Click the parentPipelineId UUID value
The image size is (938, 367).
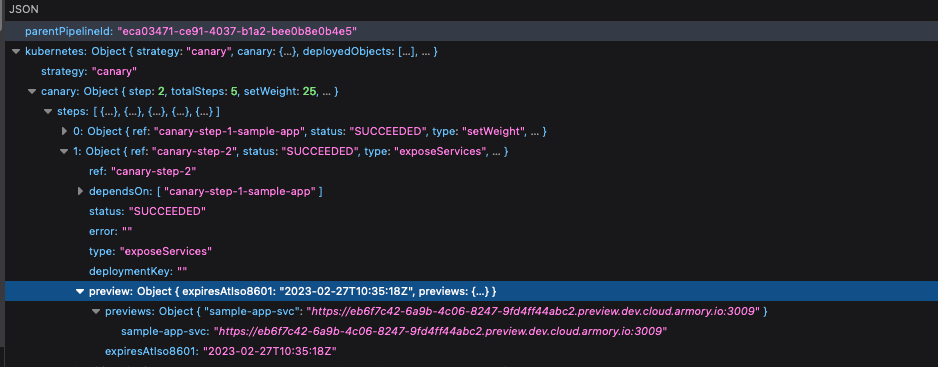(x=237, y=31)
